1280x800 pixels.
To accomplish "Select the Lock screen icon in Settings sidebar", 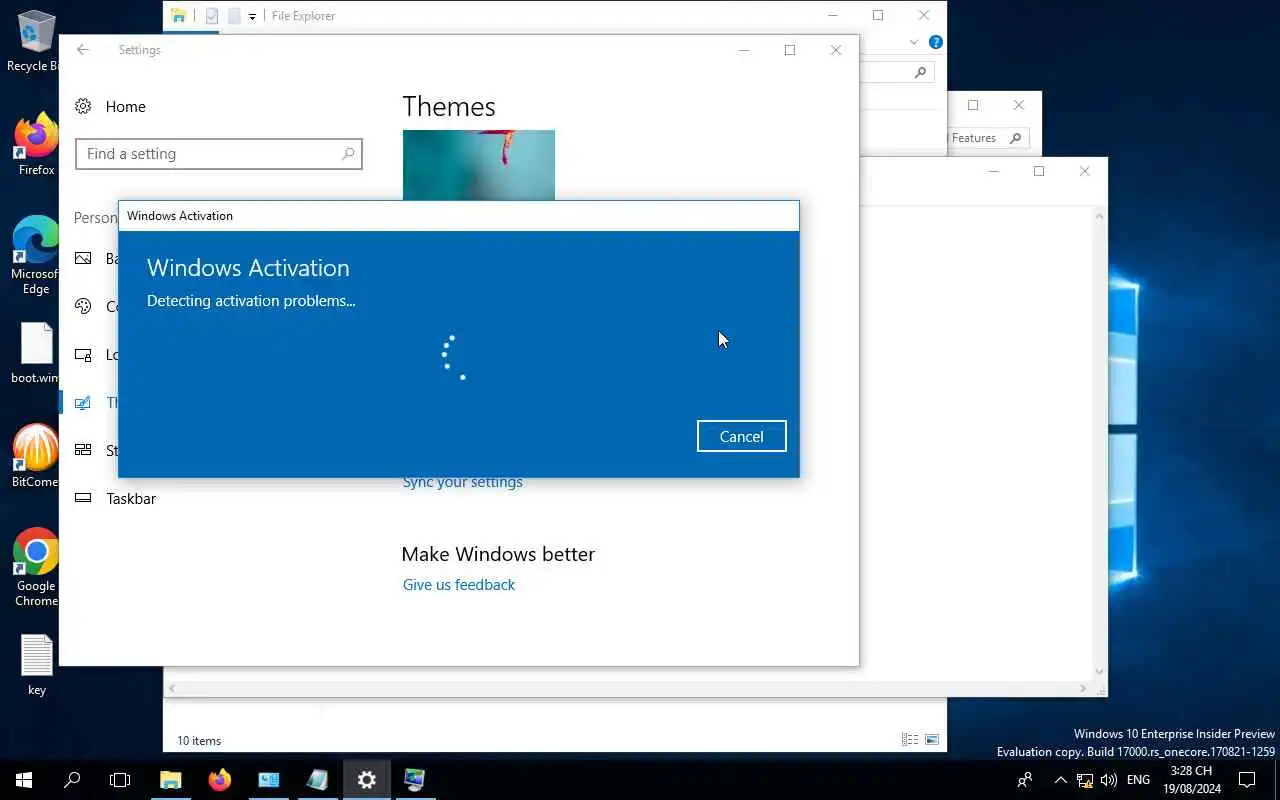I will (x=84, y=355).
